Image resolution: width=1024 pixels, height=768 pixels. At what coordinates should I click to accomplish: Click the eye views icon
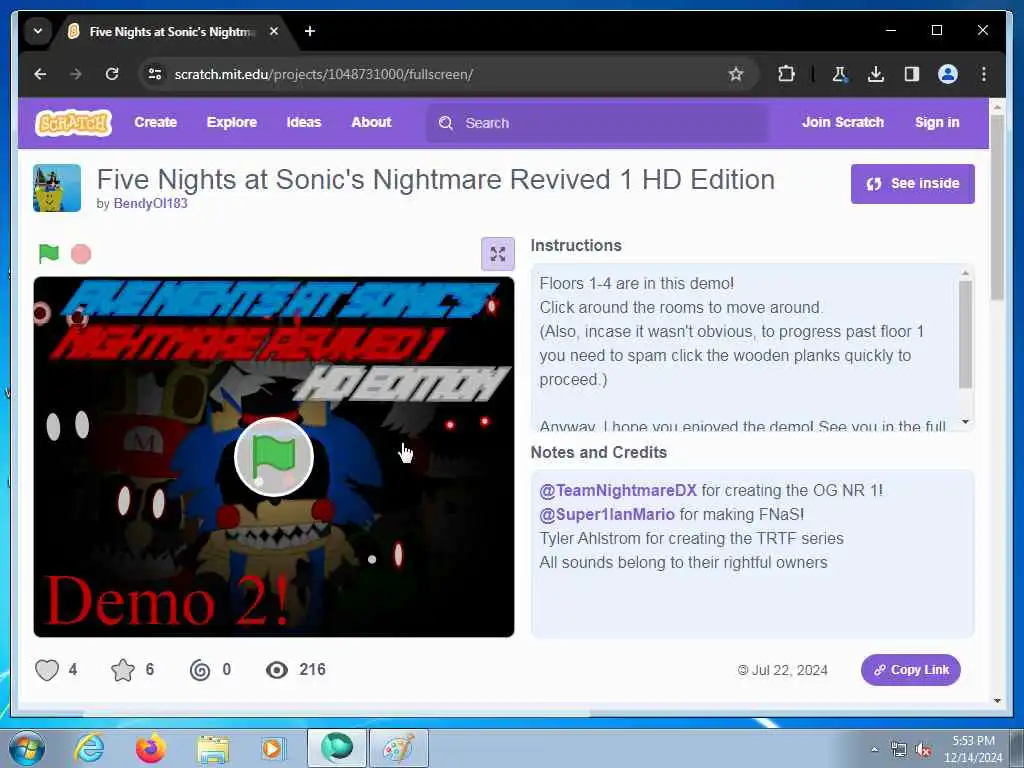(277, 670)
